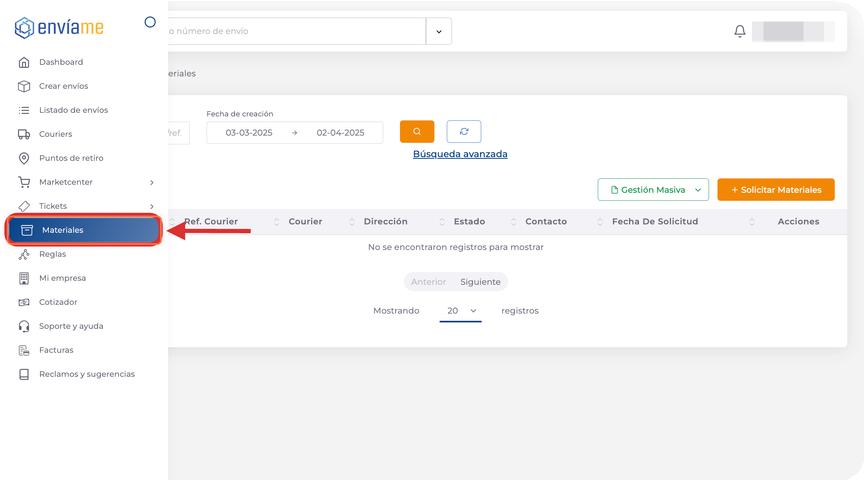
Task: Open the Gestión Masiva dropdown
Action: pyautogui.click(x=653, y=190)
